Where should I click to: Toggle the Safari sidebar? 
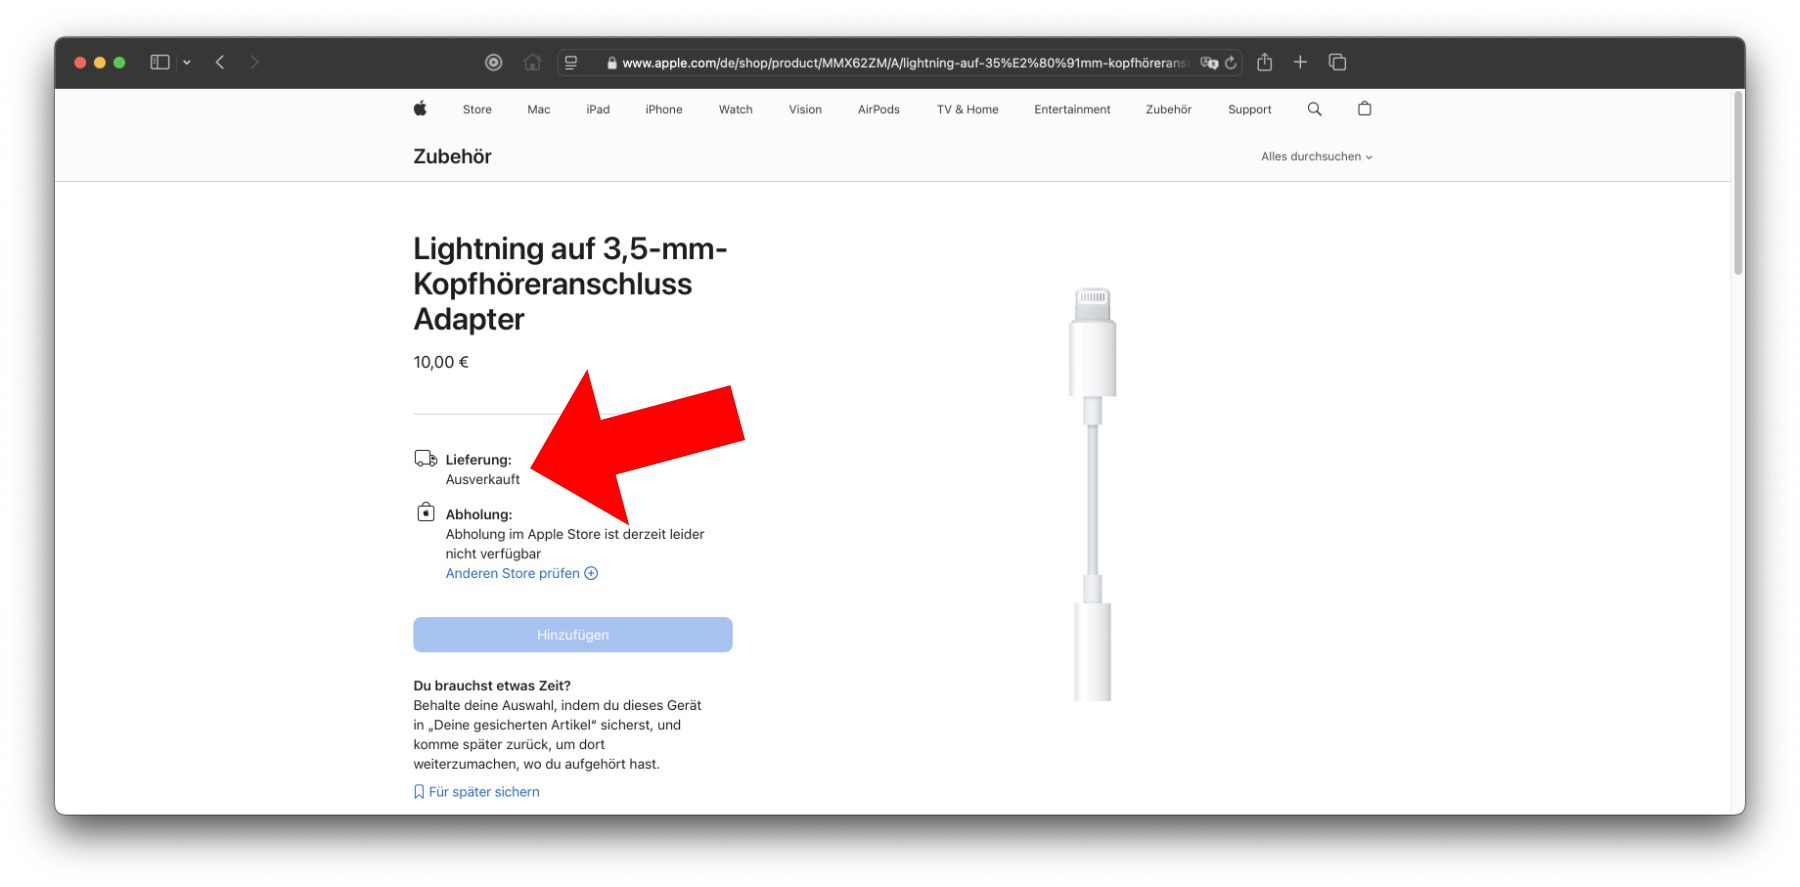pyautogui.click(x=159, y=62)
